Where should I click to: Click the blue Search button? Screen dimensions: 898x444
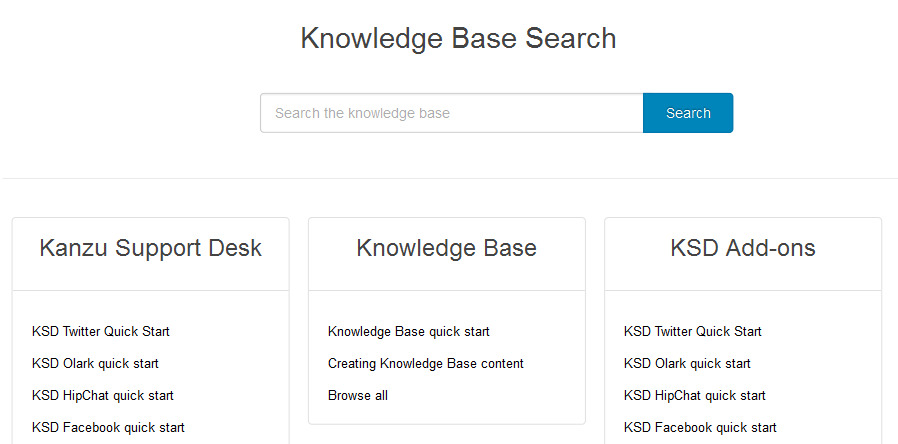pos(688,113)
